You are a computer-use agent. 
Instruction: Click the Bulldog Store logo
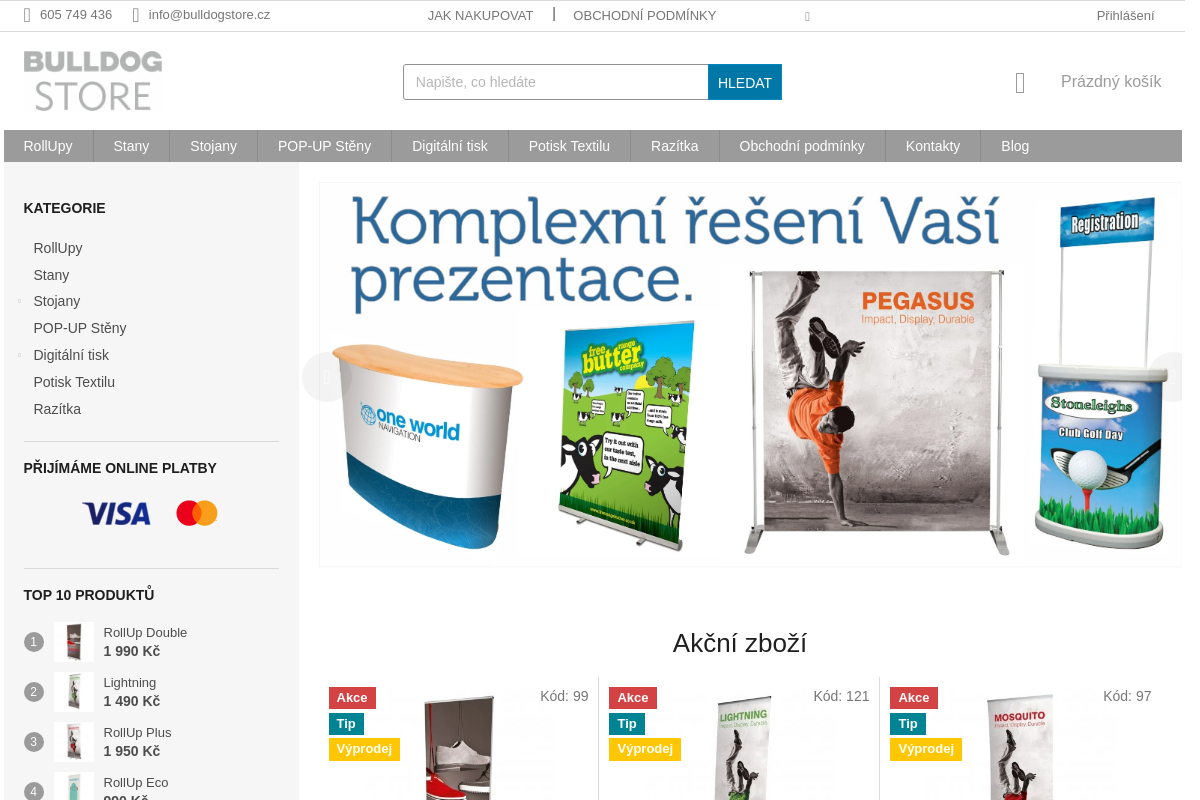click(93, 81)
